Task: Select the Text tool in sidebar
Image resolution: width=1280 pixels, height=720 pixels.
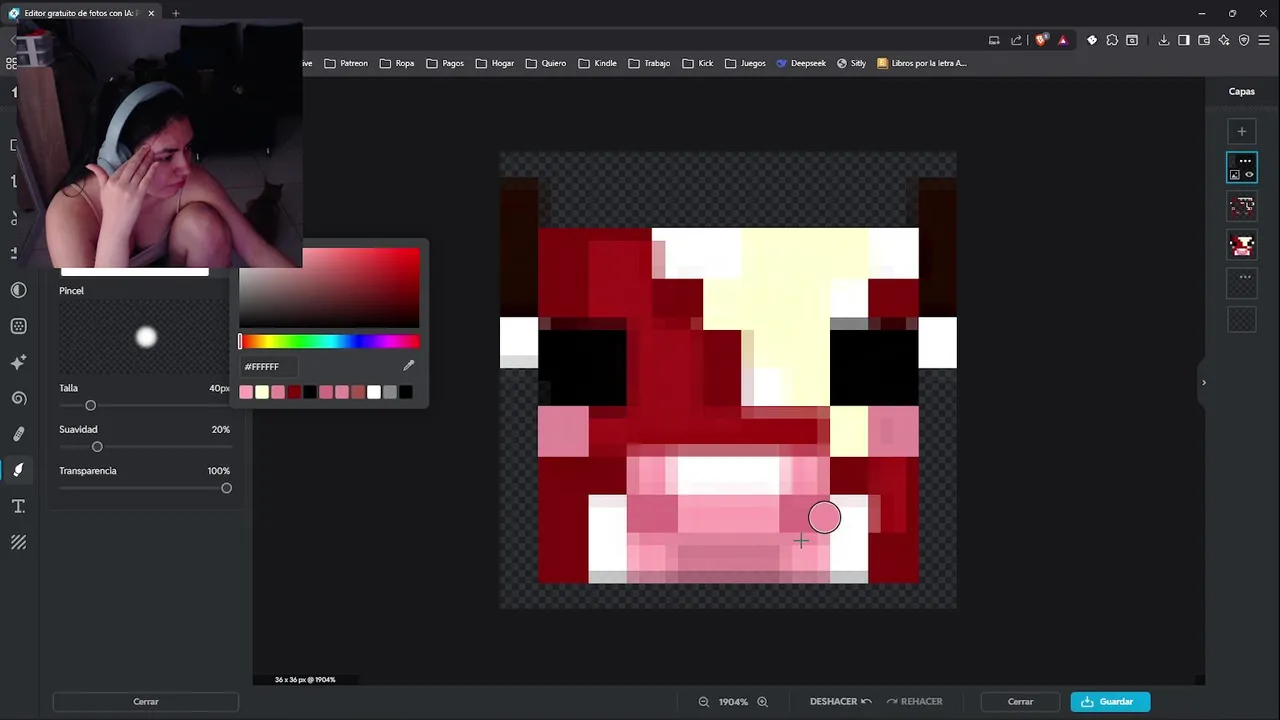Action: coord(18,506)
